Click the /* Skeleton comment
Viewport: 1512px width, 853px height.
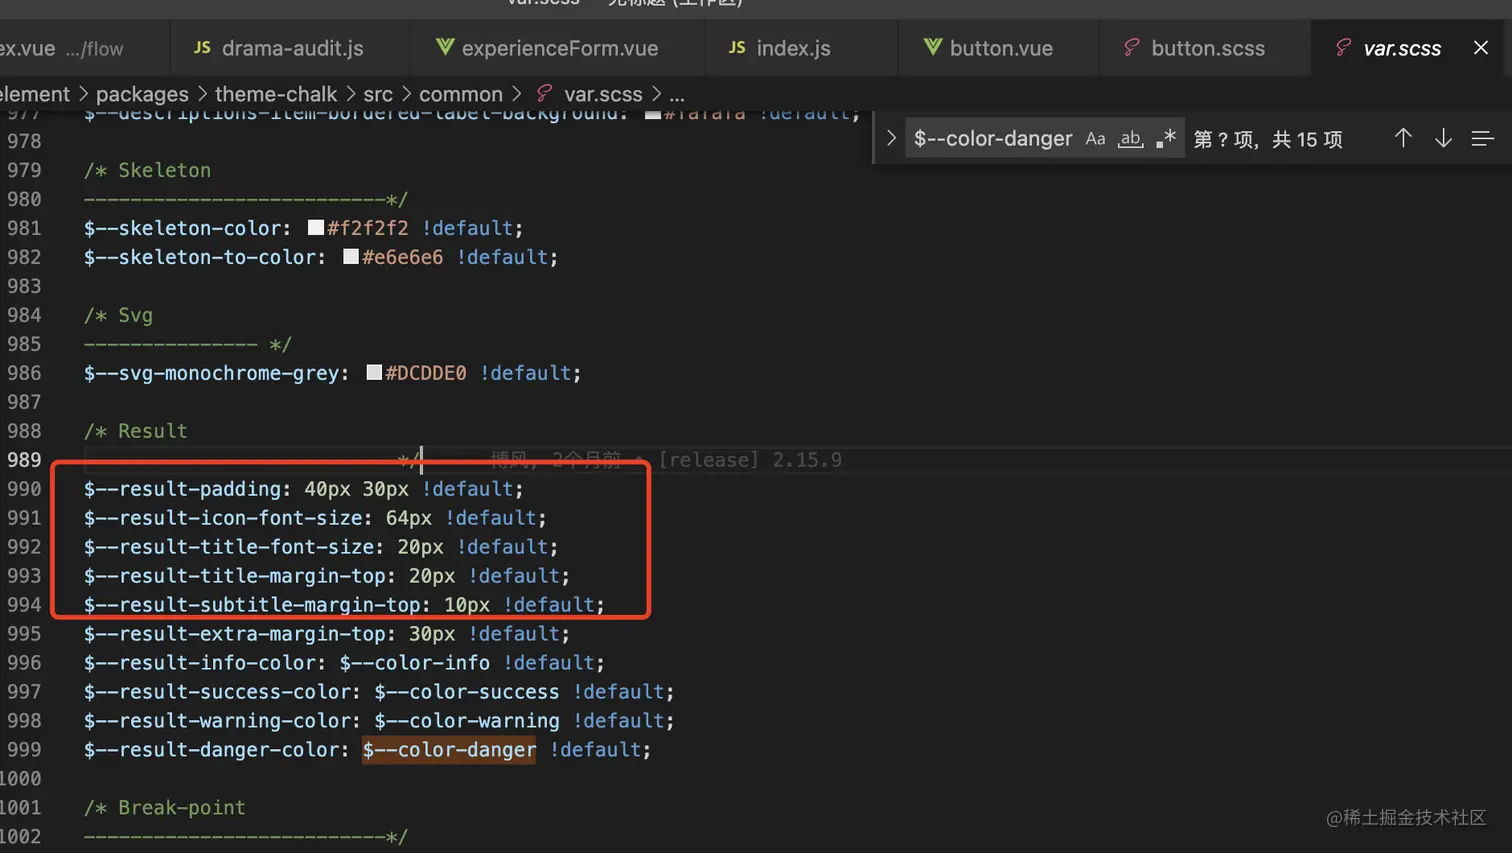pyautogui.click(x=147, y=170)
